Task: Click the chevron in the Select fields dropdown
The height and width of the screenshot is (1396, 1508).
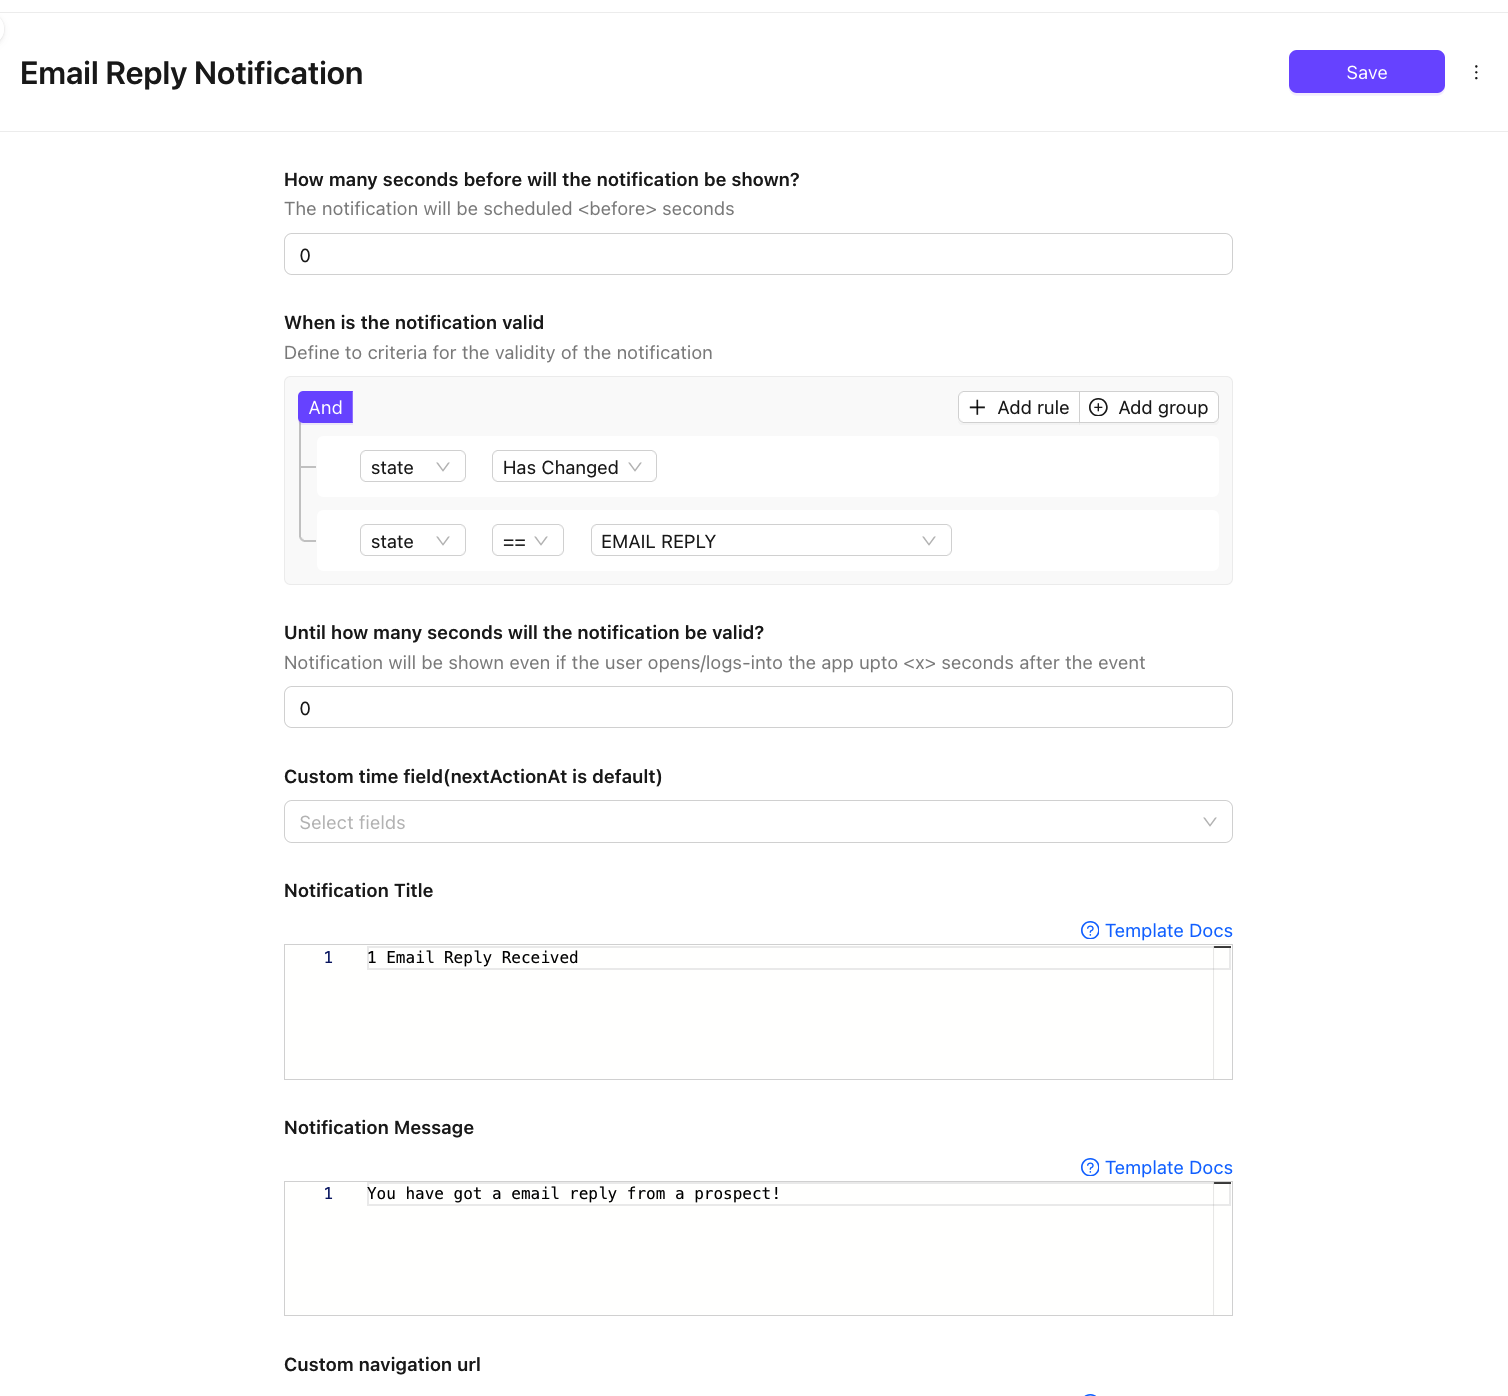Action: [1209, 822]
